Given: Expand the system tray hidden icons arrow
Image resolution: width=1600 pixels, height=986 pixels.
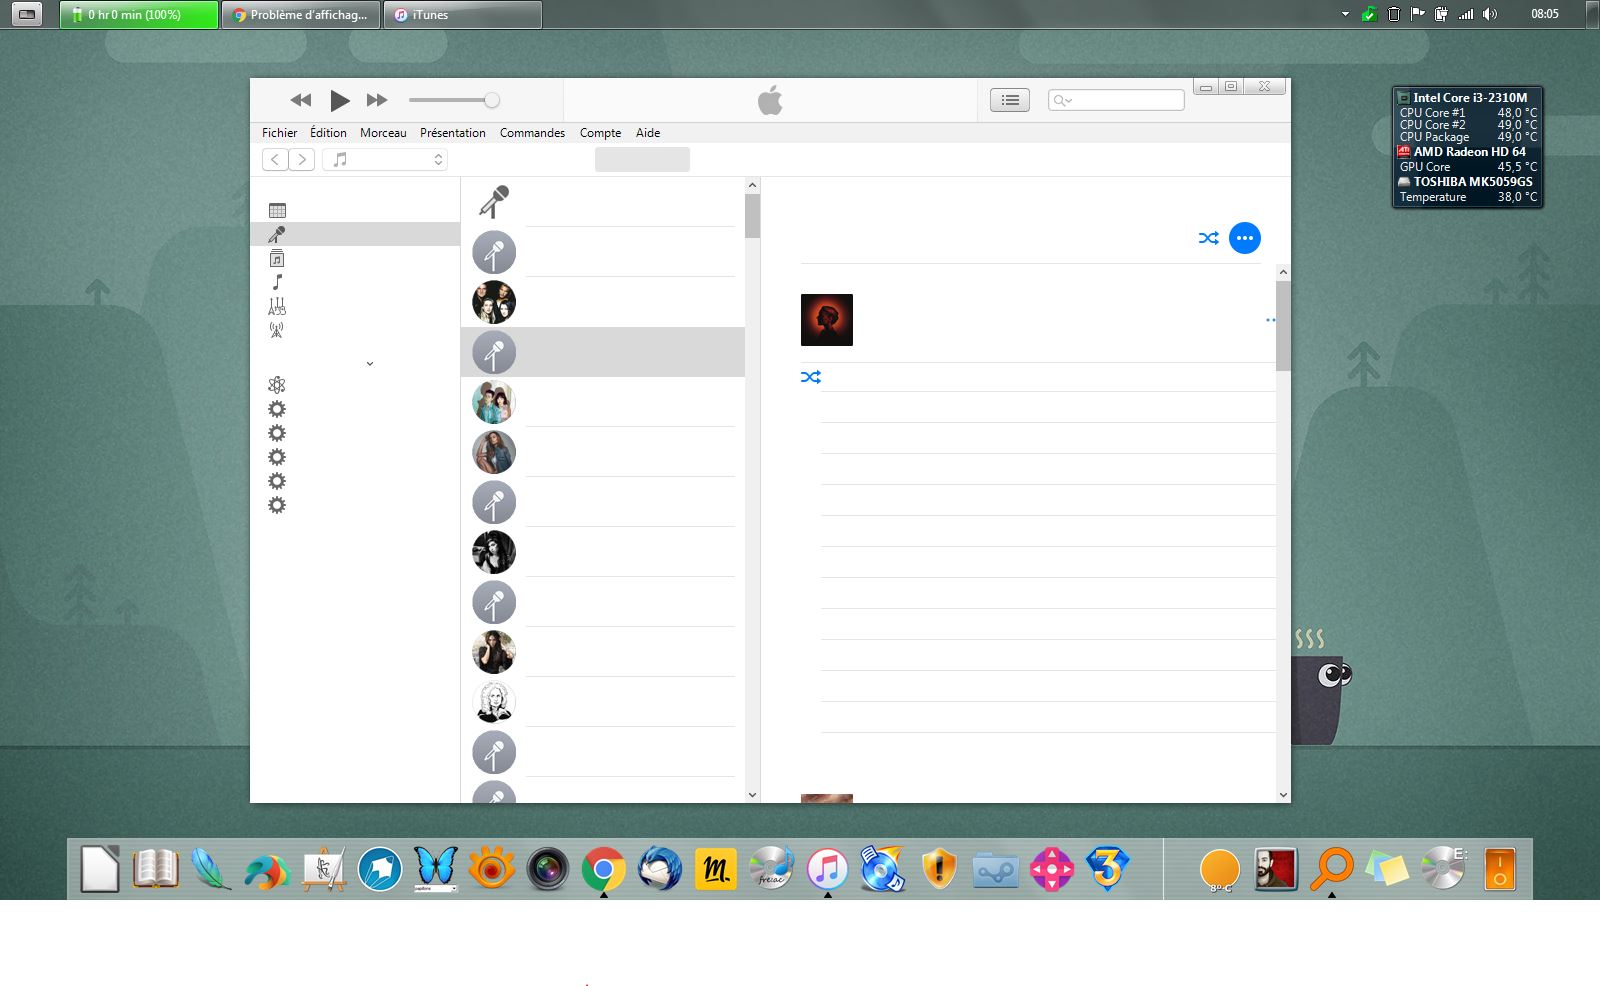Looking at the screenshot, I should (1345, 15).
